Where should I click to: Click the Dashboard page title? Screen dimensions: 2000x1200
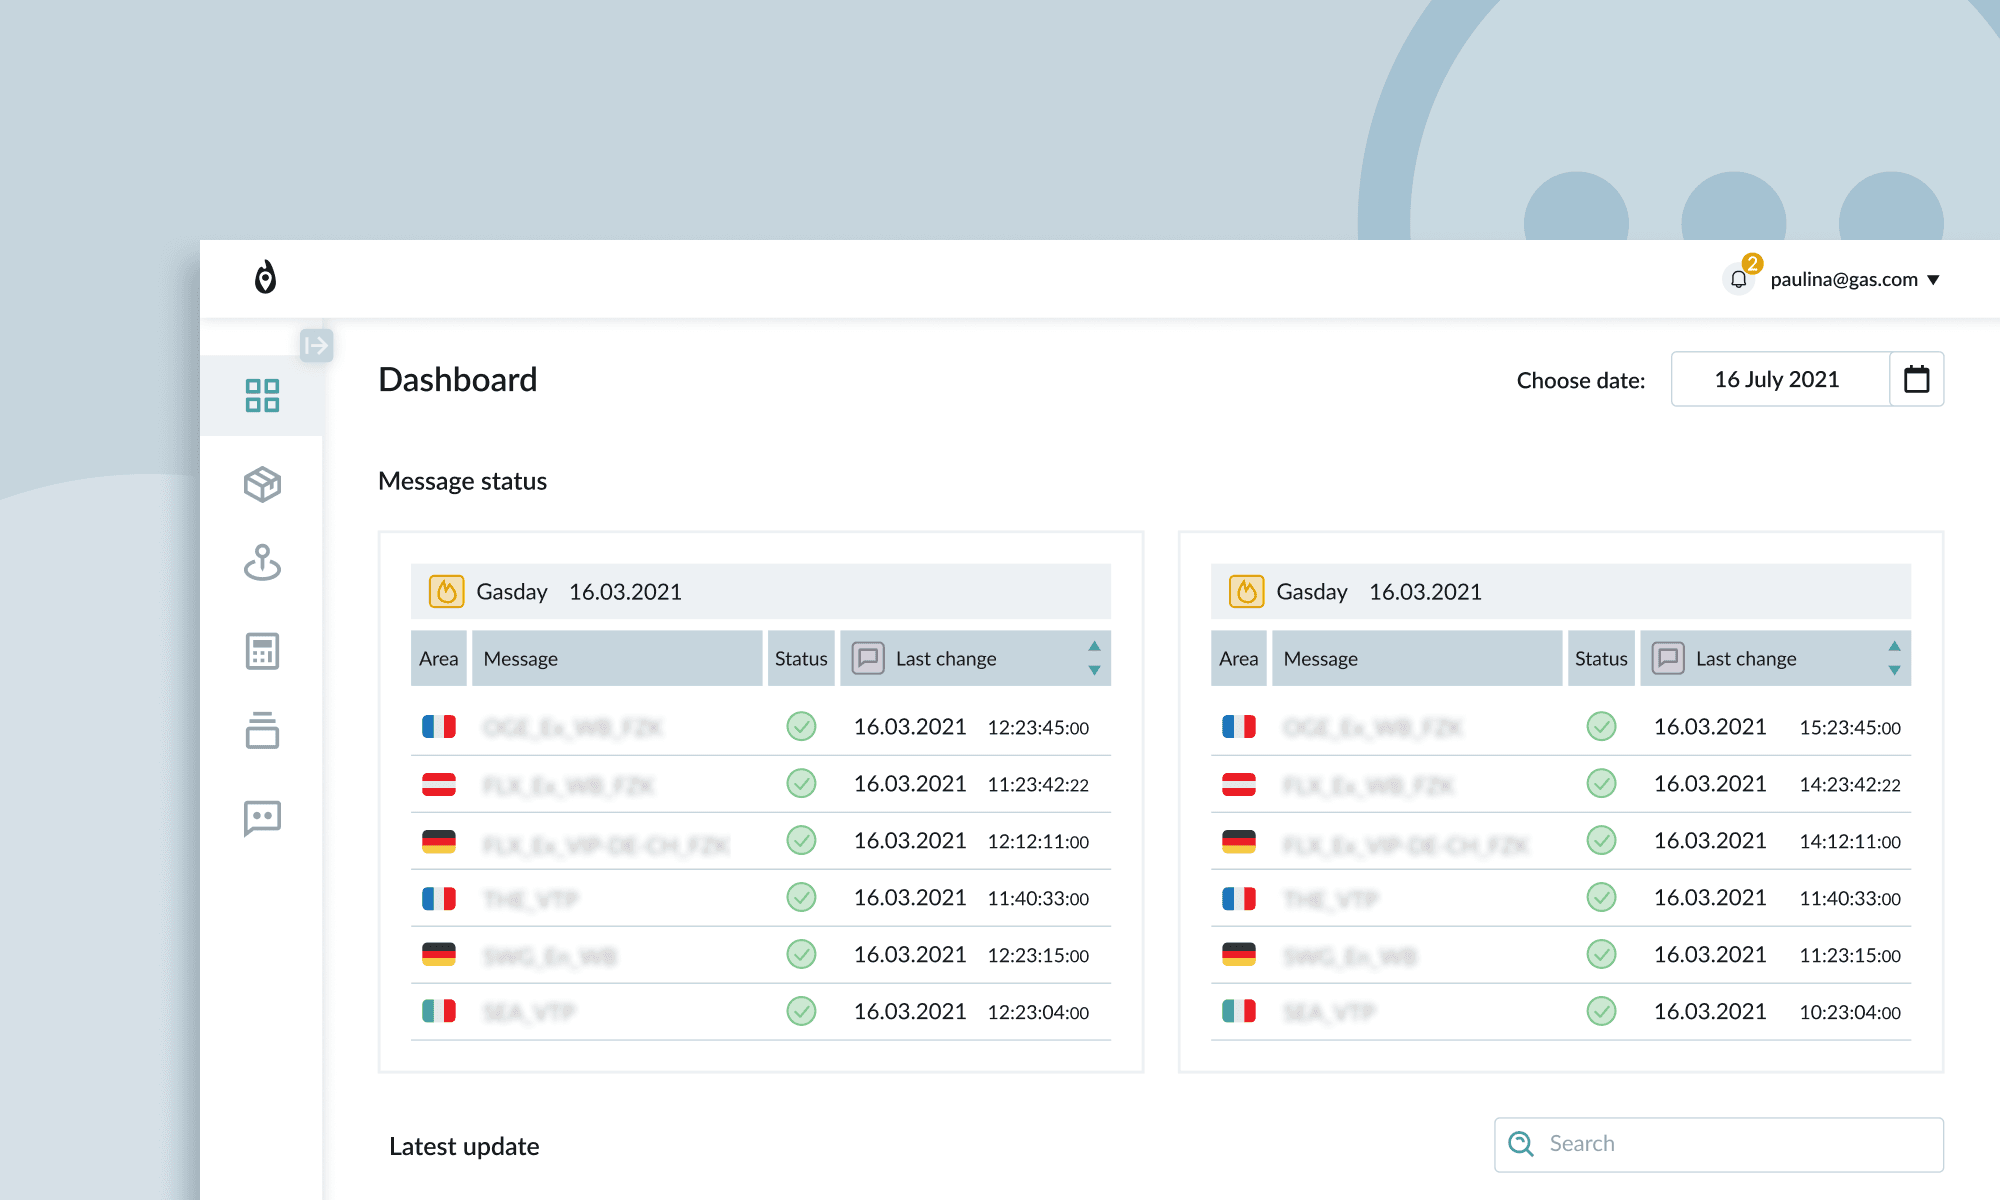coord(458,380)
